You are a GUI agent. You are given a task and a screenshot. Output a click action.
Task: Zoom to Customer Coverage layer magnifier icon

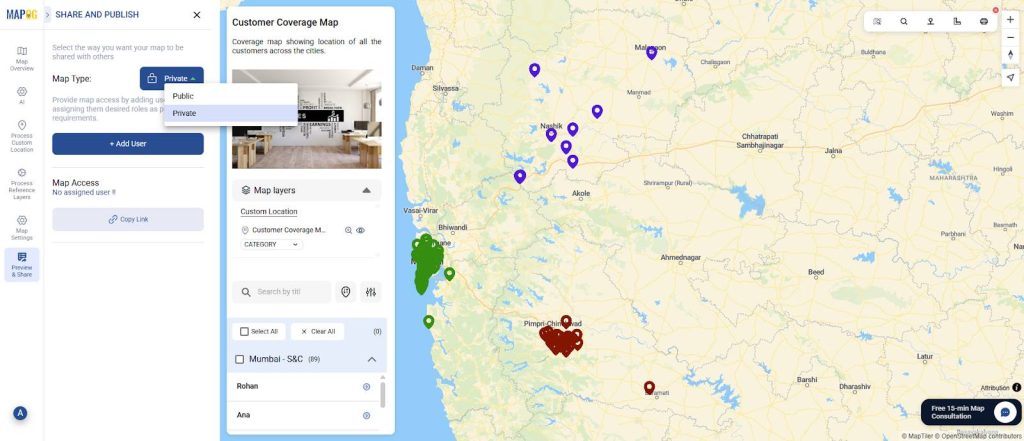pyautogui.click(x=348, y=230)
